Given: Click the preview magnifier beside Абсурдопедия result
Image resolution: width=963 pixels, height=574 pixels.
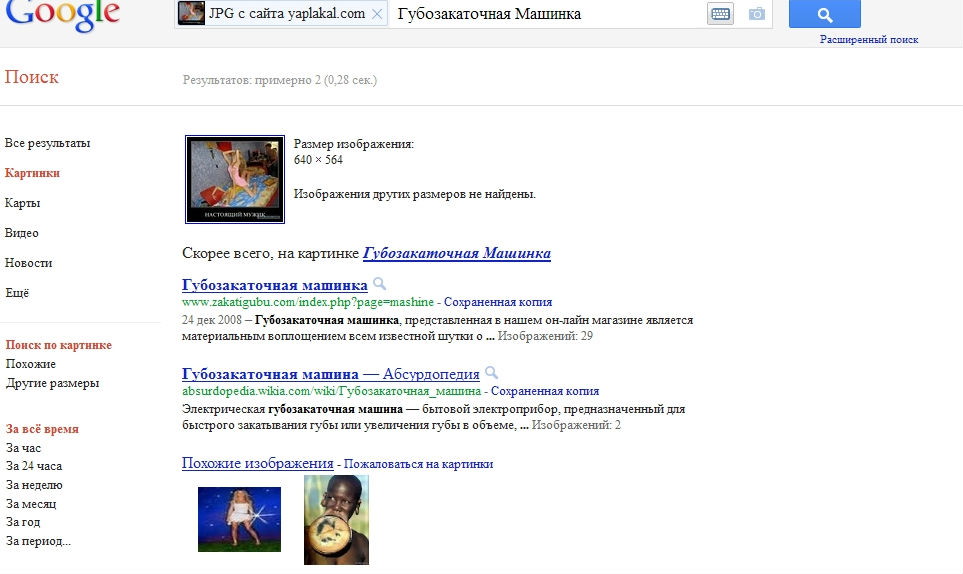Looking at the screenshot, I should 491,373.
